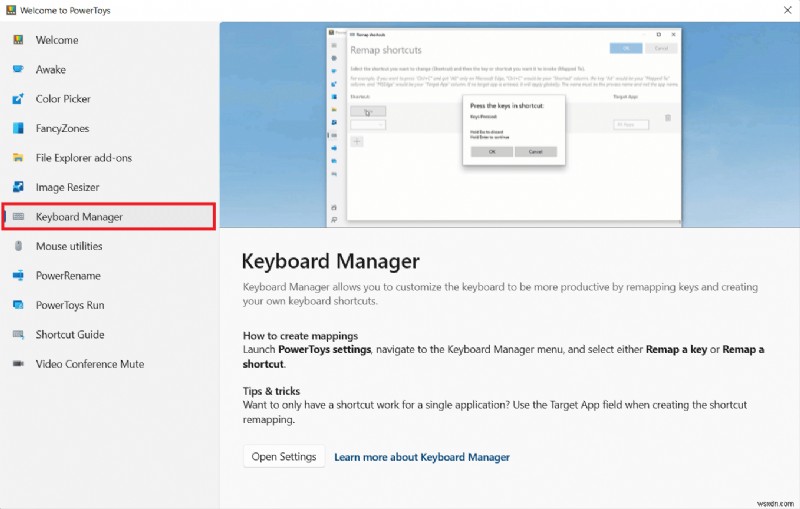
Task: Click the Mouse utilities mouse icon
Action: (x=18, y=246)
